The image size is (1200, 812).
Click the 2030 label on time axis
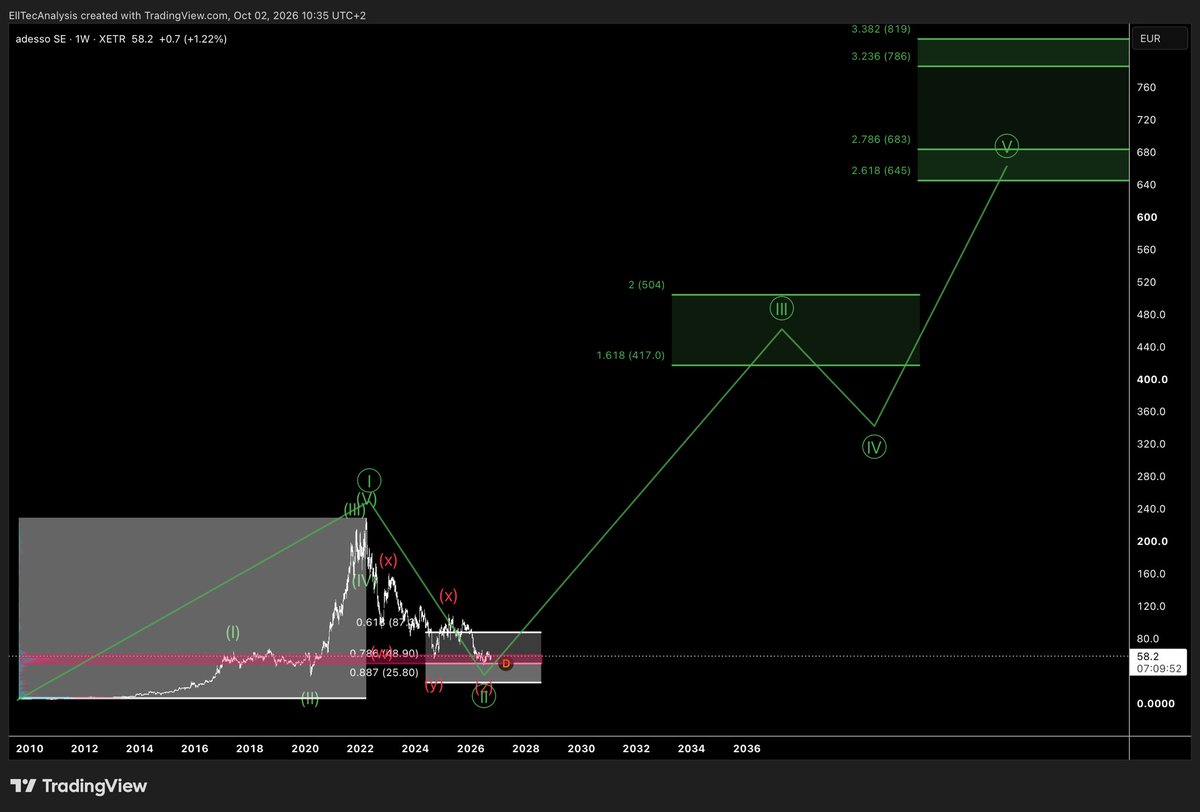click(581, 748)
